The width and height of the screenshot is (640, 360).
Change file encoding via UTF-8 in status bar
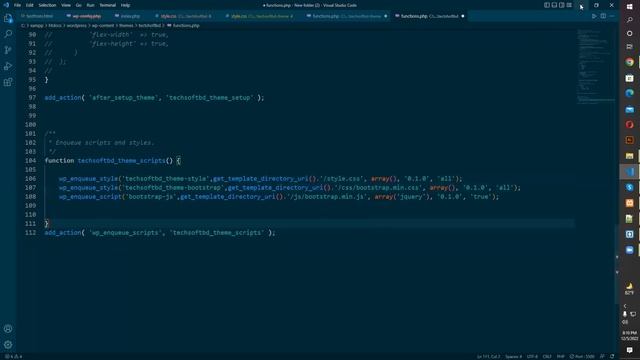point(532,357)
